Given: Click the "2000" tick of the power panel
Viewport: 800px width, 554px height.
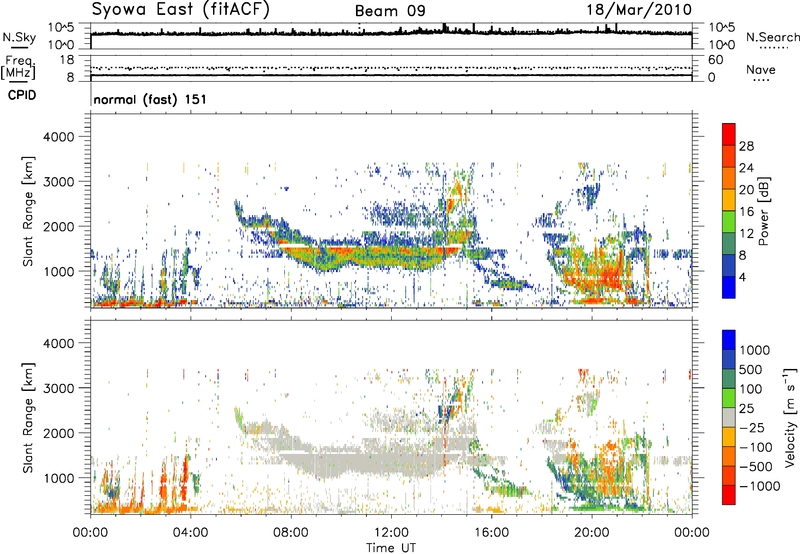Looking at the screenshot, I should coord(58,227).
